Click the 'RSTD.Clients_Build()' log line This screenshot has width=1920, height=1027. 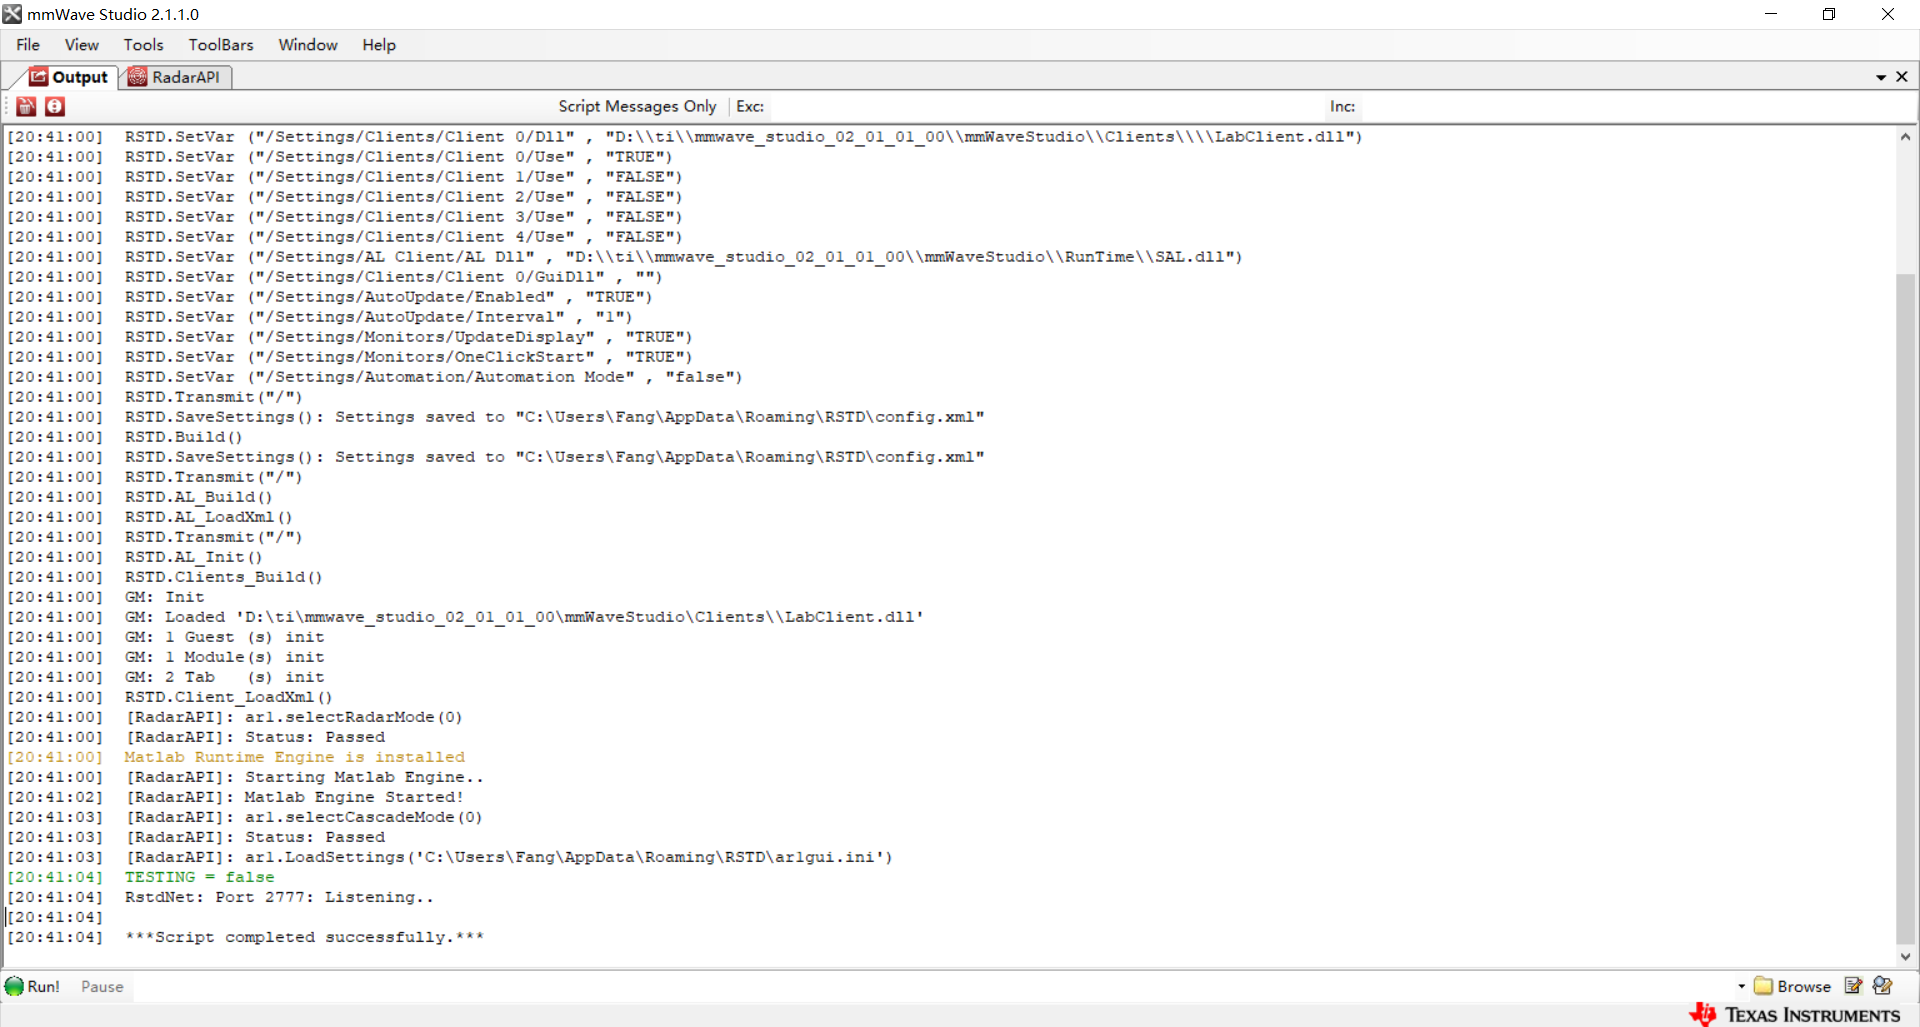click(x=223, y=577)
